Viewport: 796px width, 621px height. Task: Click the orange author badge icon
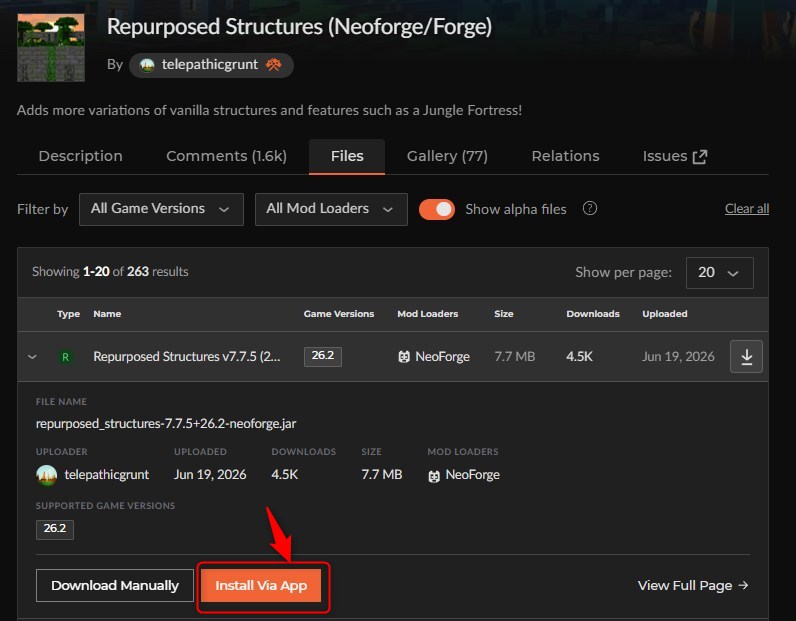pos(274,64)
